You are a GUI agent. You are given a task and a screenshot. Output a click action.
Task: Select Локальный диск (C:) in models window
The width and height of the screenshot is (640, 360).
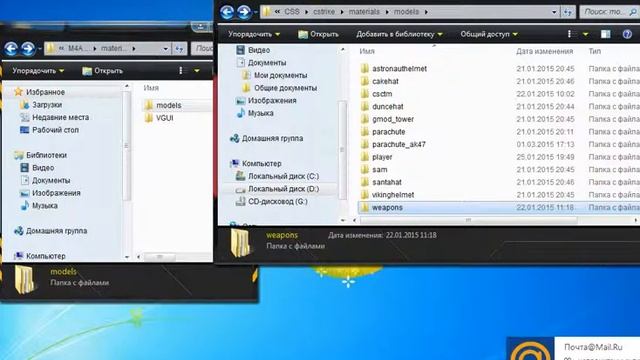pyautogui.click(x=278, y=176)
